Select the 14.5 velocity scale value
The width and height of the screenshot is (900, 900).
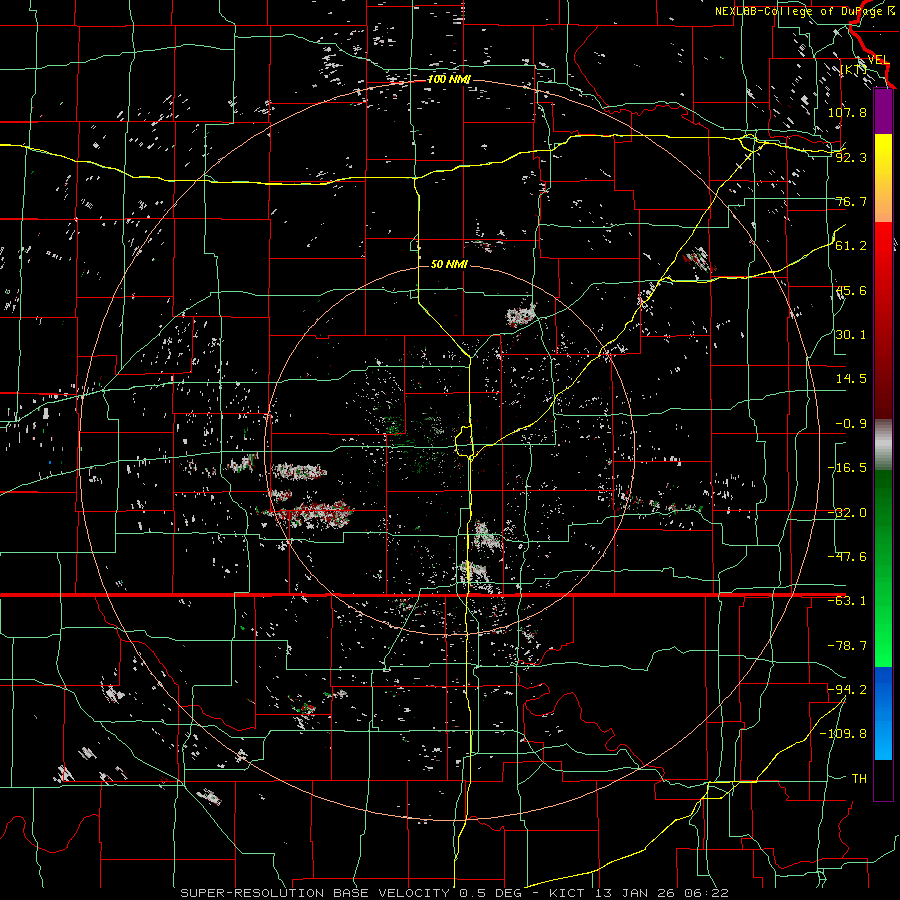(851, 379)
